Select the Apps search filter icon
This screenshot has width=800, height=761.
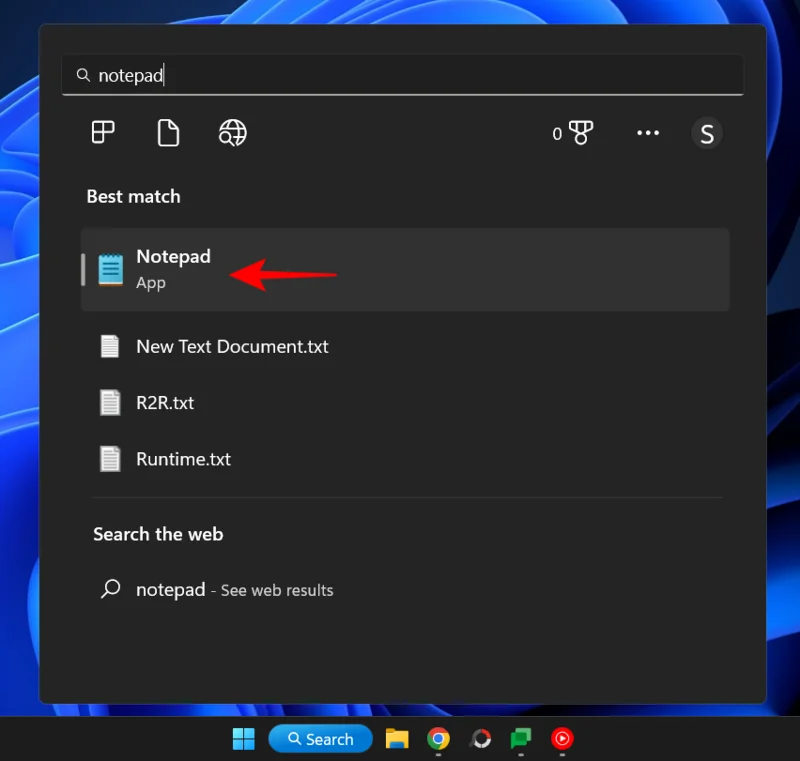(103, 132)
